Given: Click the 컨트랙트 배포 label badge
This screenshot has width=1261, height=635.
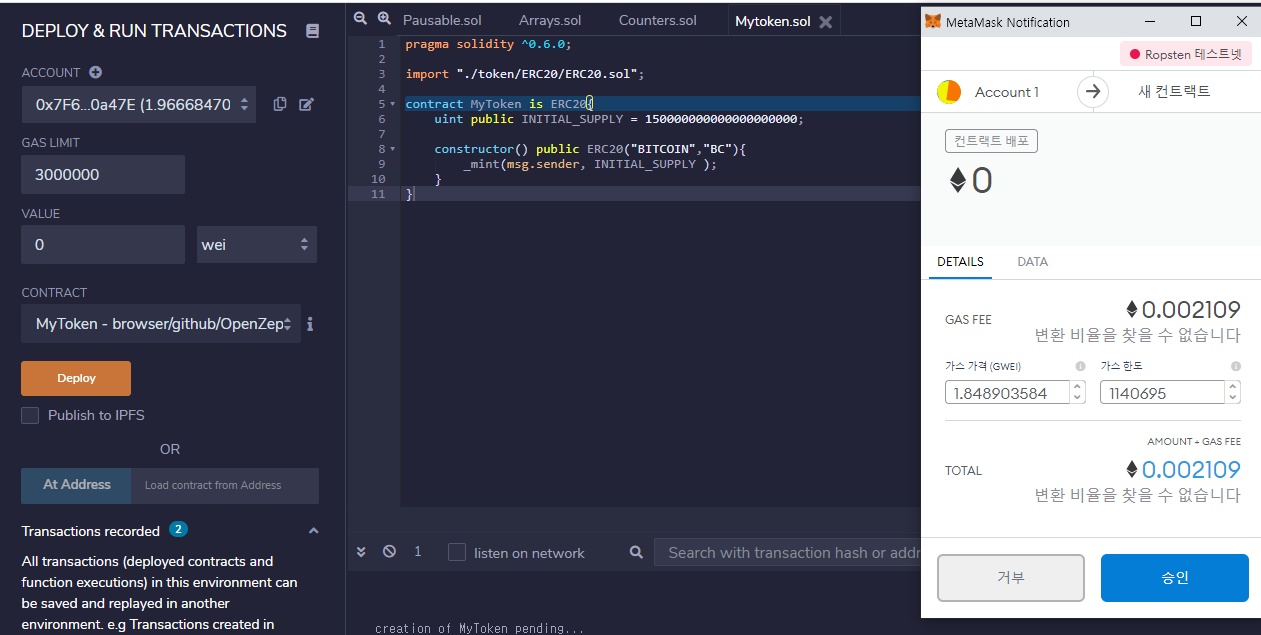Looking at the screenshot, I should coord(991,141).
